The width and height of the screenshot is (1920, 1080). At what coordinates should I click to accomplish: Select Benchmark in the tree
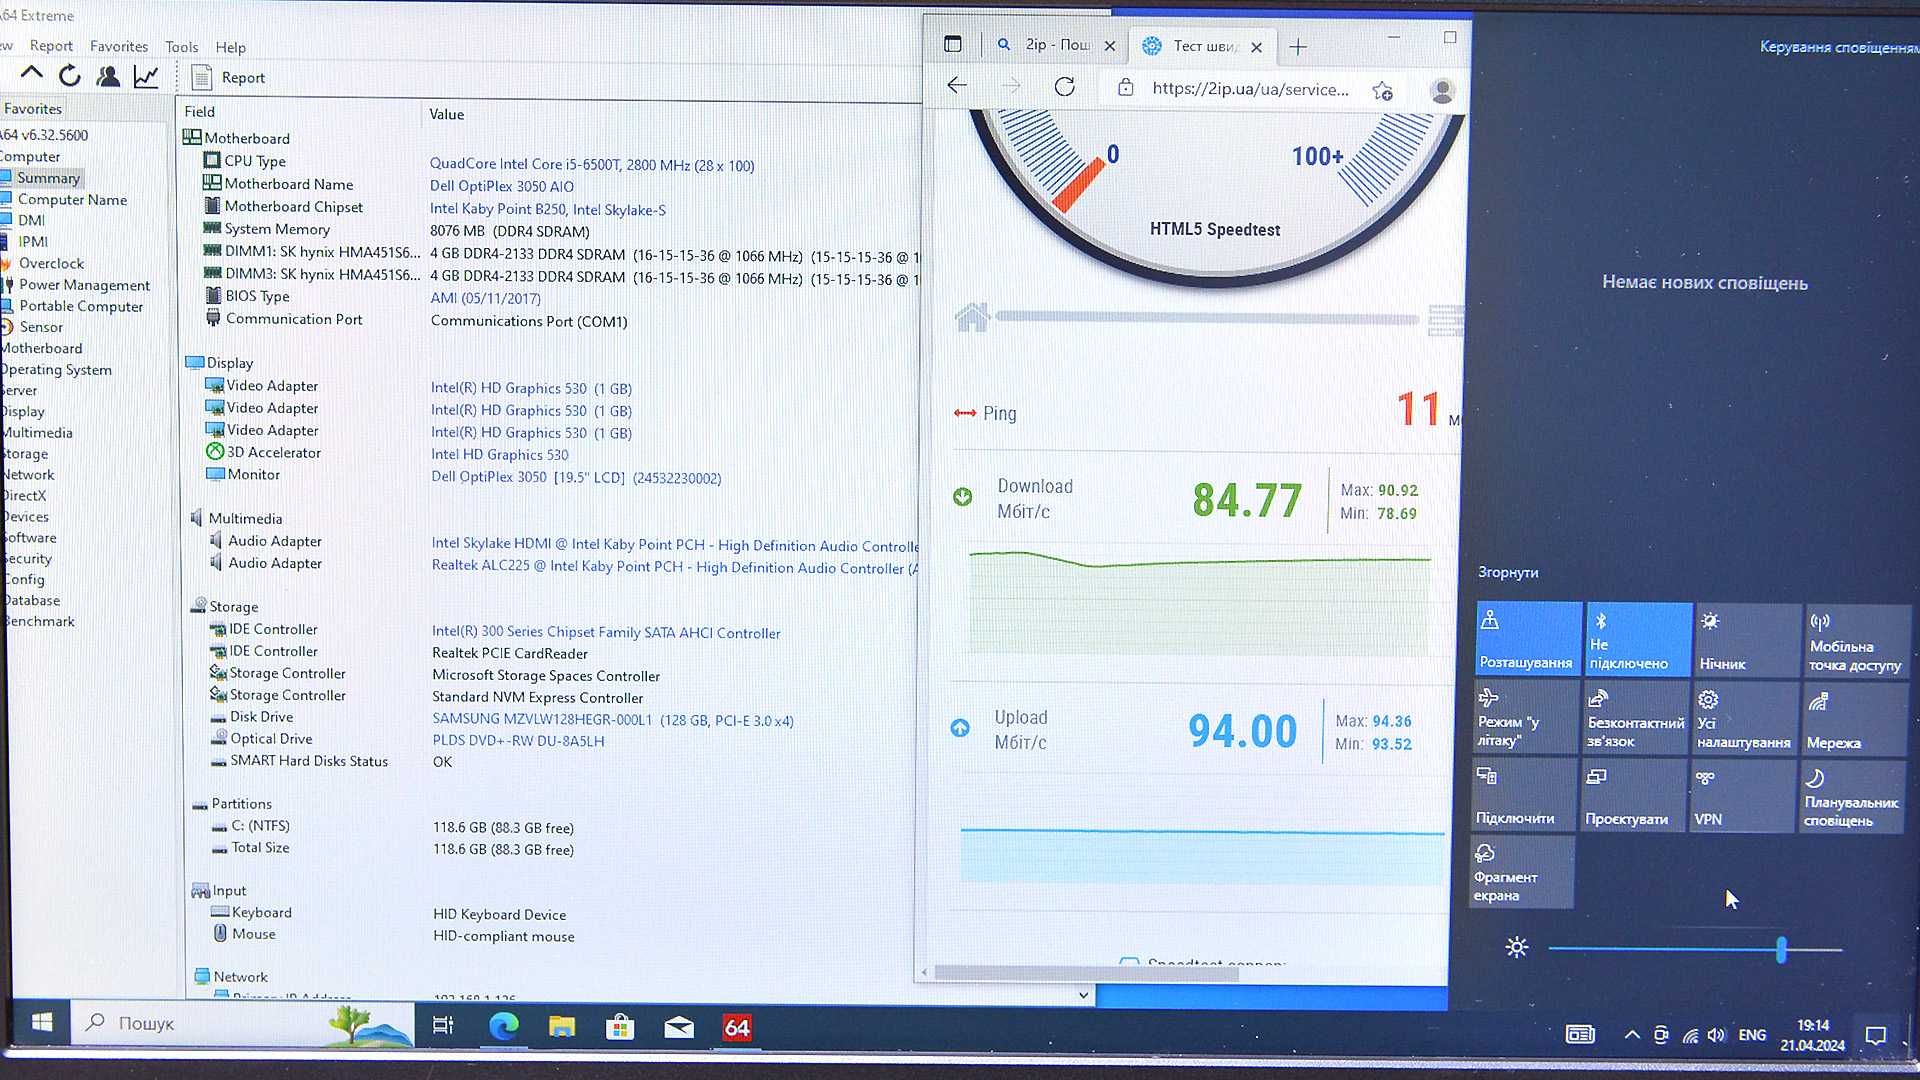[x=39, y=621]
